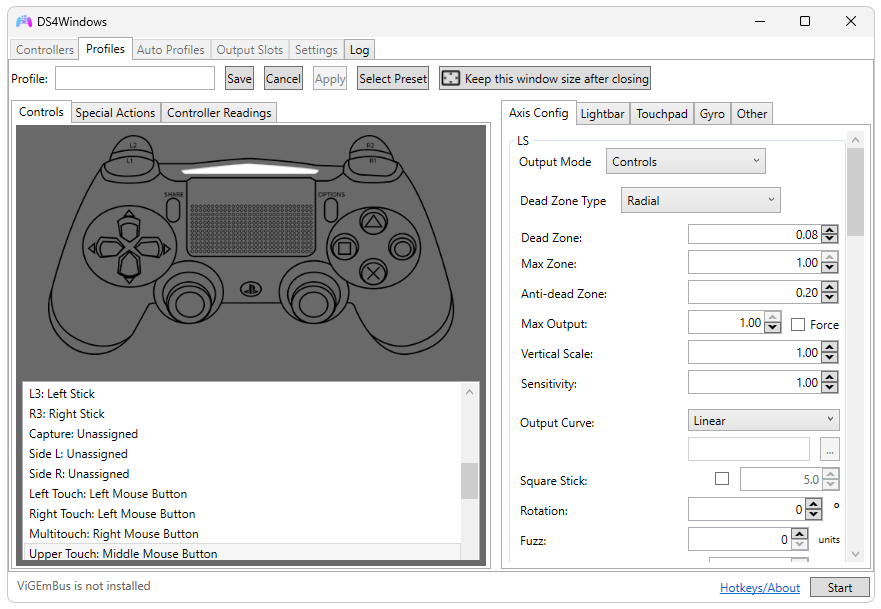Go to the Settings tab

click(x=316, y=49)
